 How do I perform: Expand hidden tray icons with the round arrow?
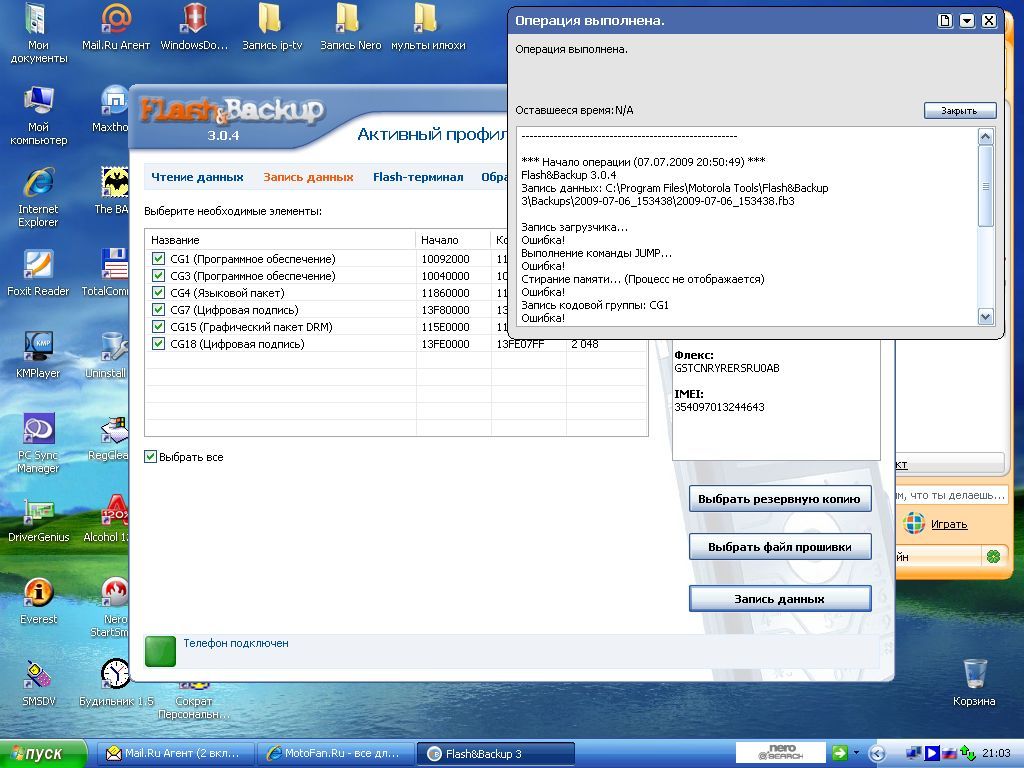878,754
